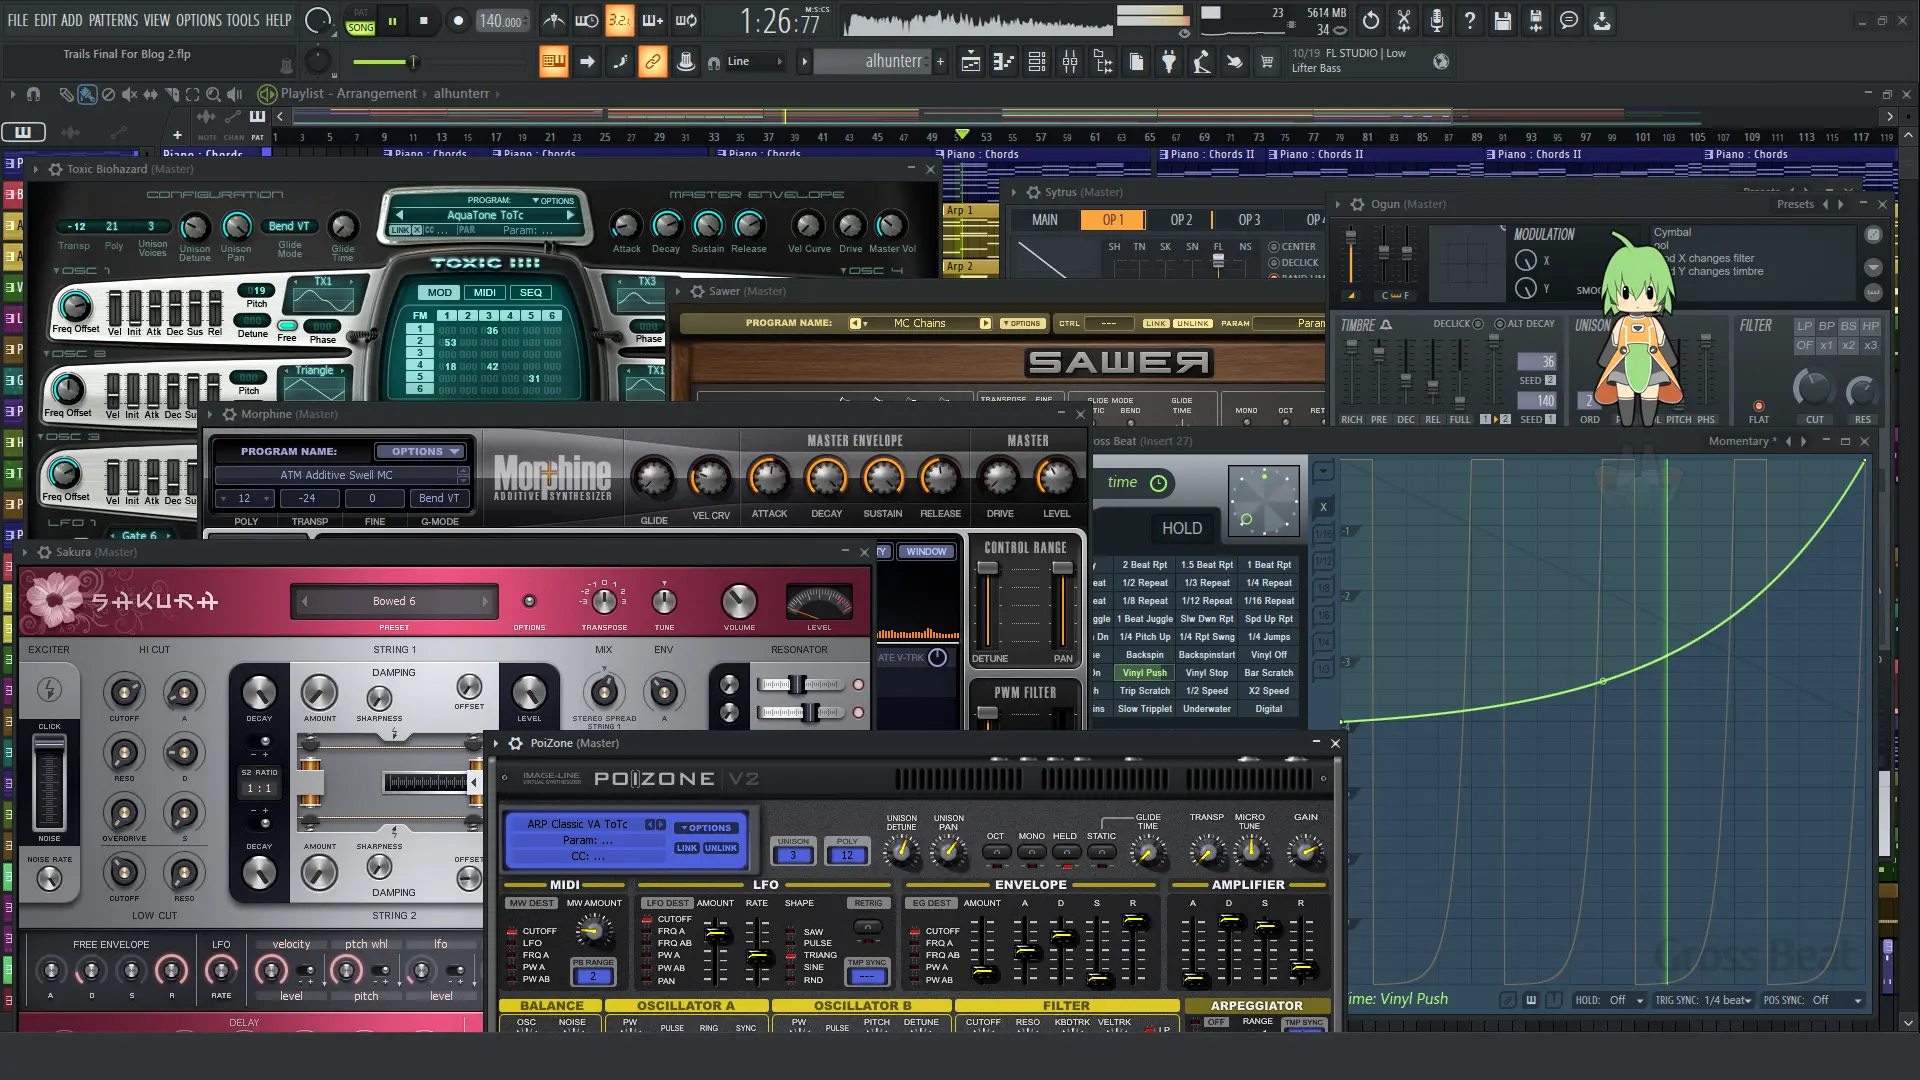Viewport: 1920px width, 1080px height.
Task: Toggle LP filter type in Ogun
Action: click(1804, 326)
